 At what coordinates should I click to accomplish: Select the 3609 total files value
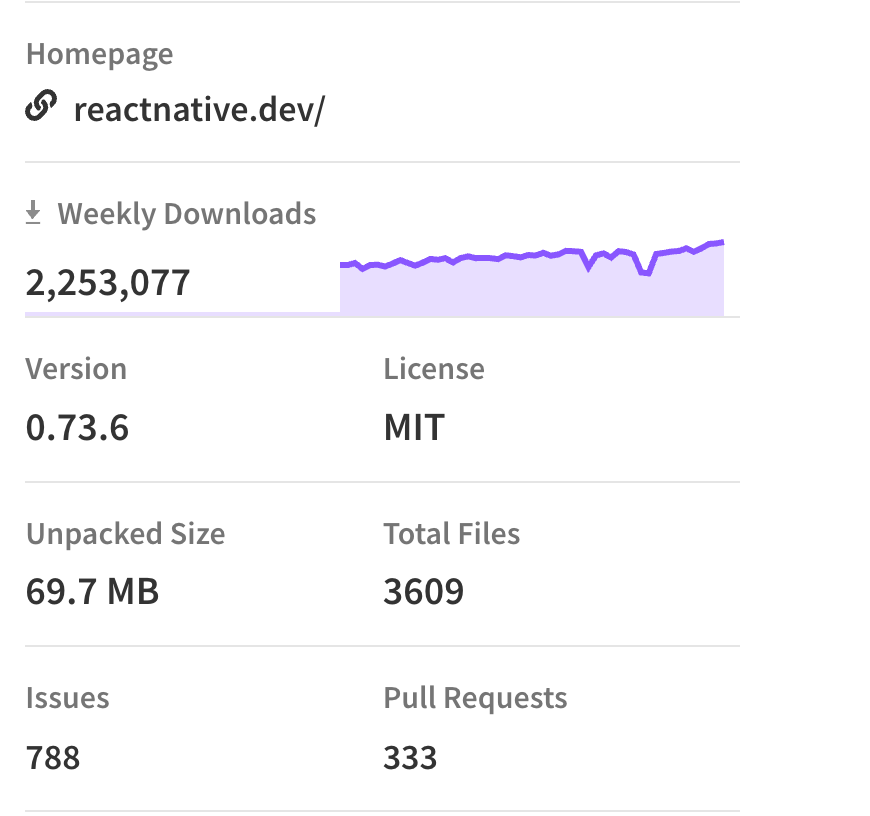coord(423,592)
